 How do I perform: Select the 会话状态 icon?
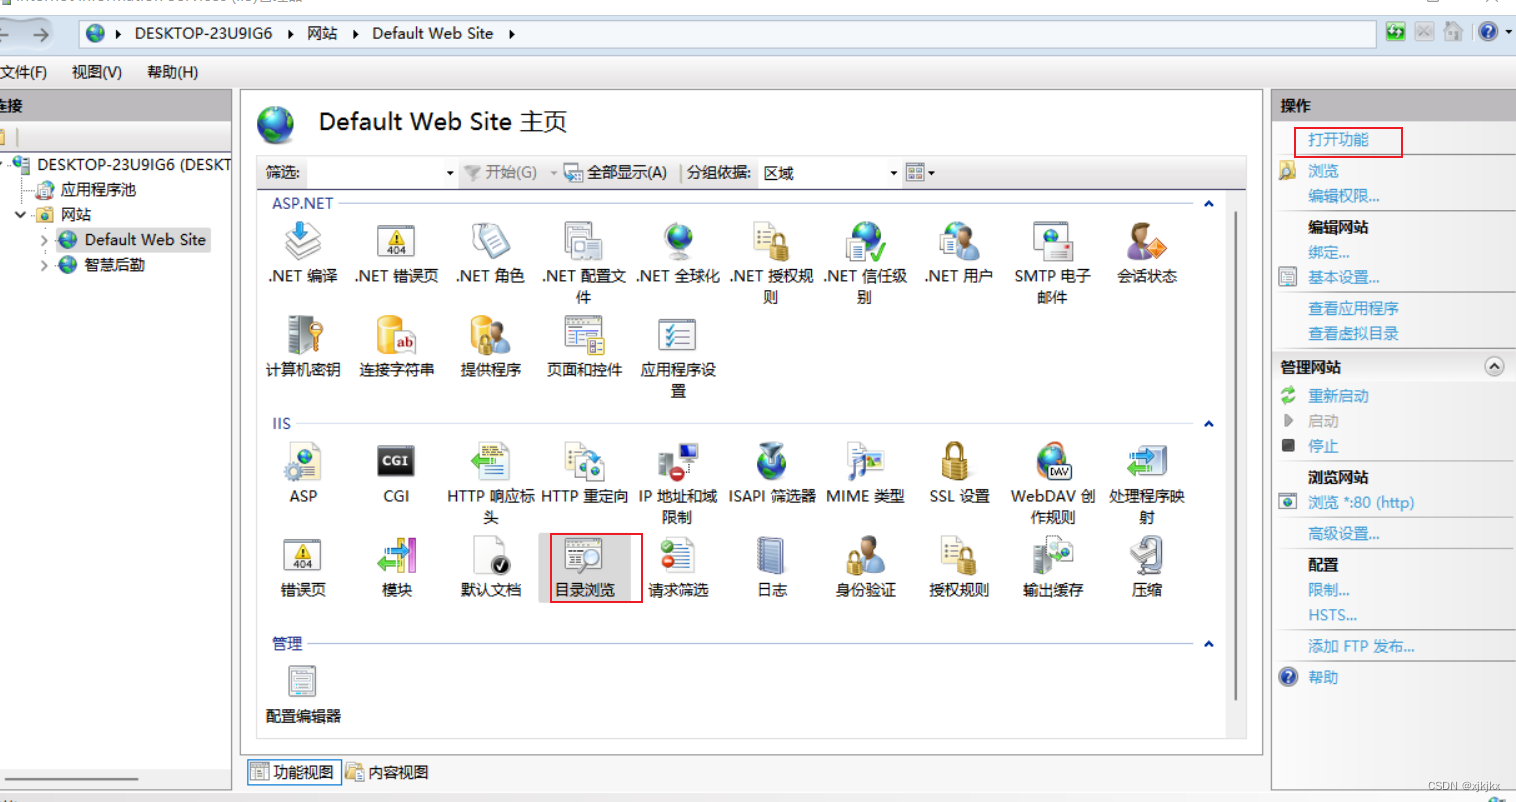1146,241
